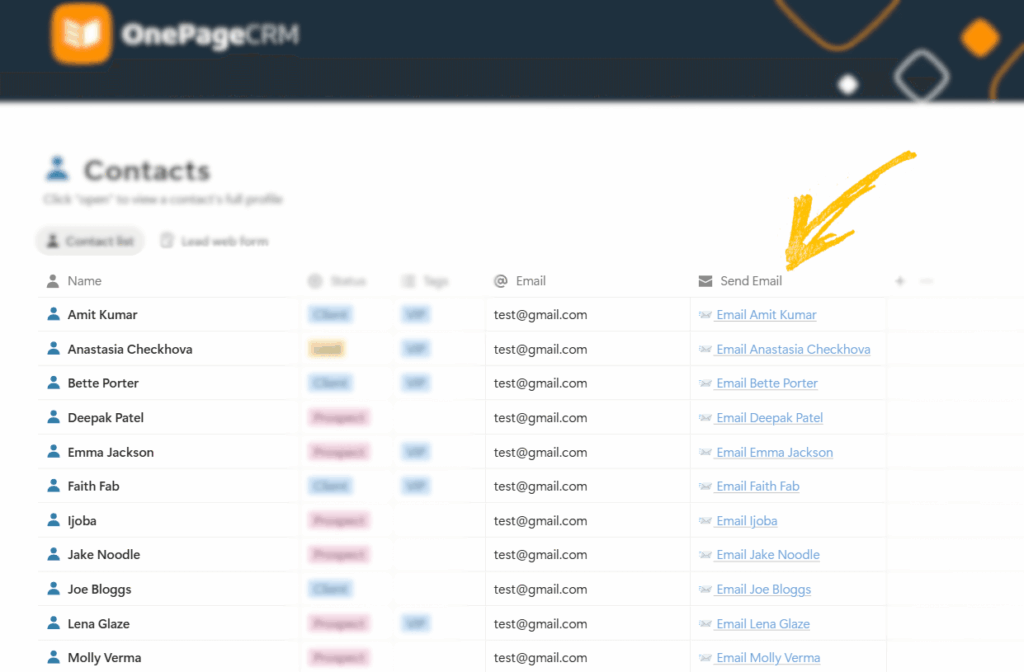Open the Email Amit Kumar link
1024x672 pixels.
765,314
